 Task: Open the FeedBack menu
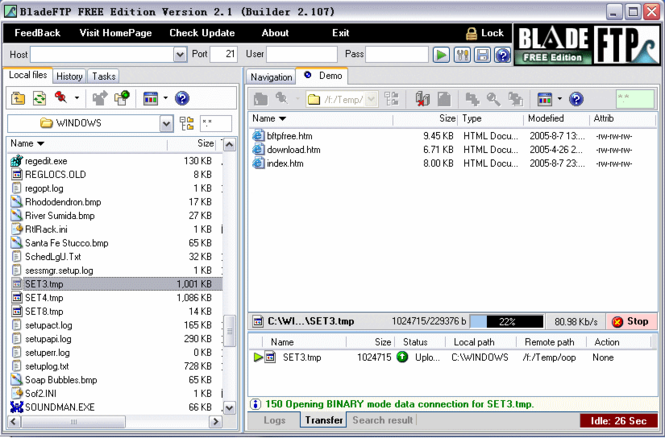[37, 33]
